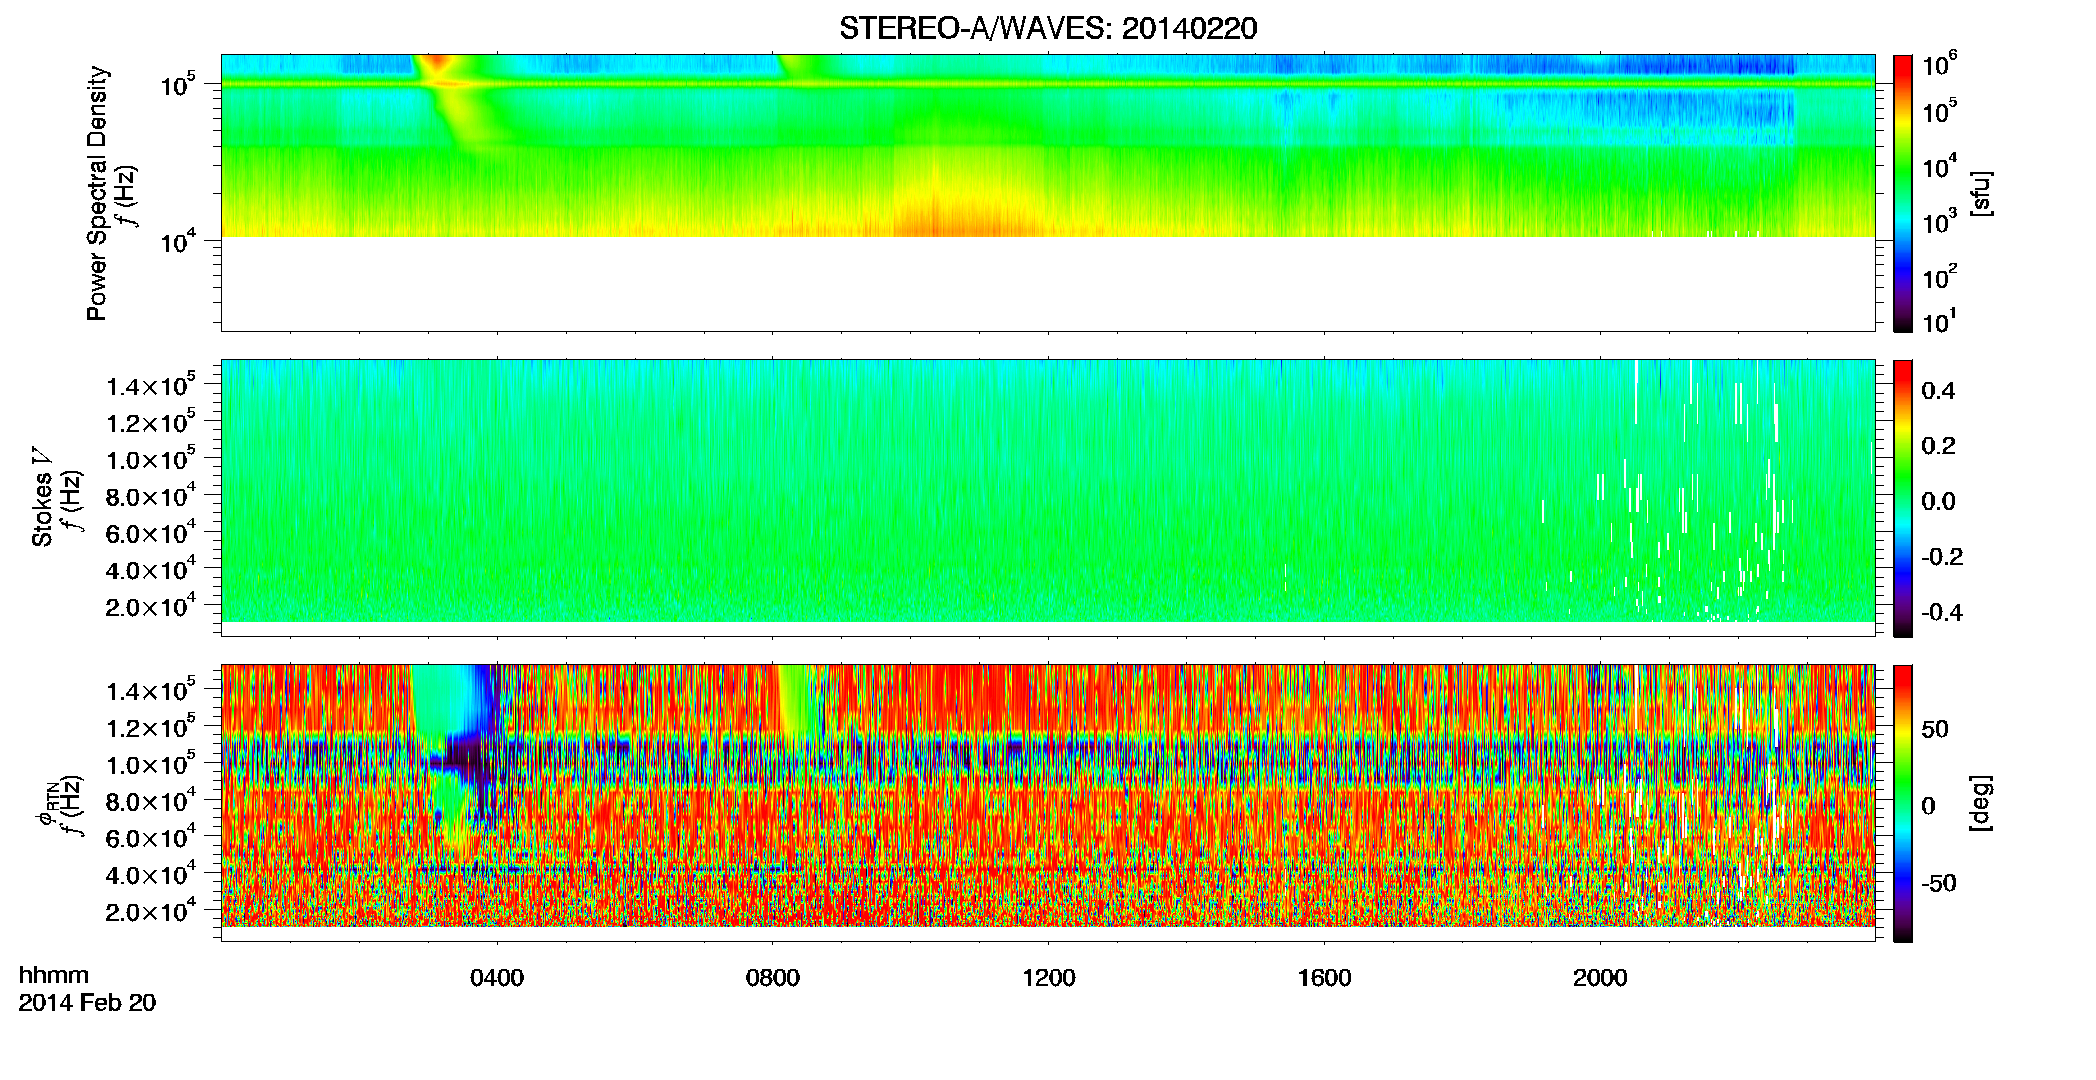
Task: Click the 2000 time tick label
Action: click(x=1600, y=978)
